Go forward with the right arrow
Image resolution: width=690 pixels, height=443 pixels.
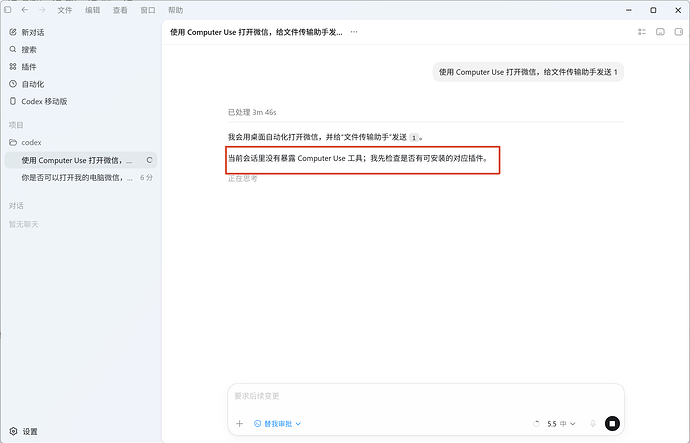tap(42, 10)
